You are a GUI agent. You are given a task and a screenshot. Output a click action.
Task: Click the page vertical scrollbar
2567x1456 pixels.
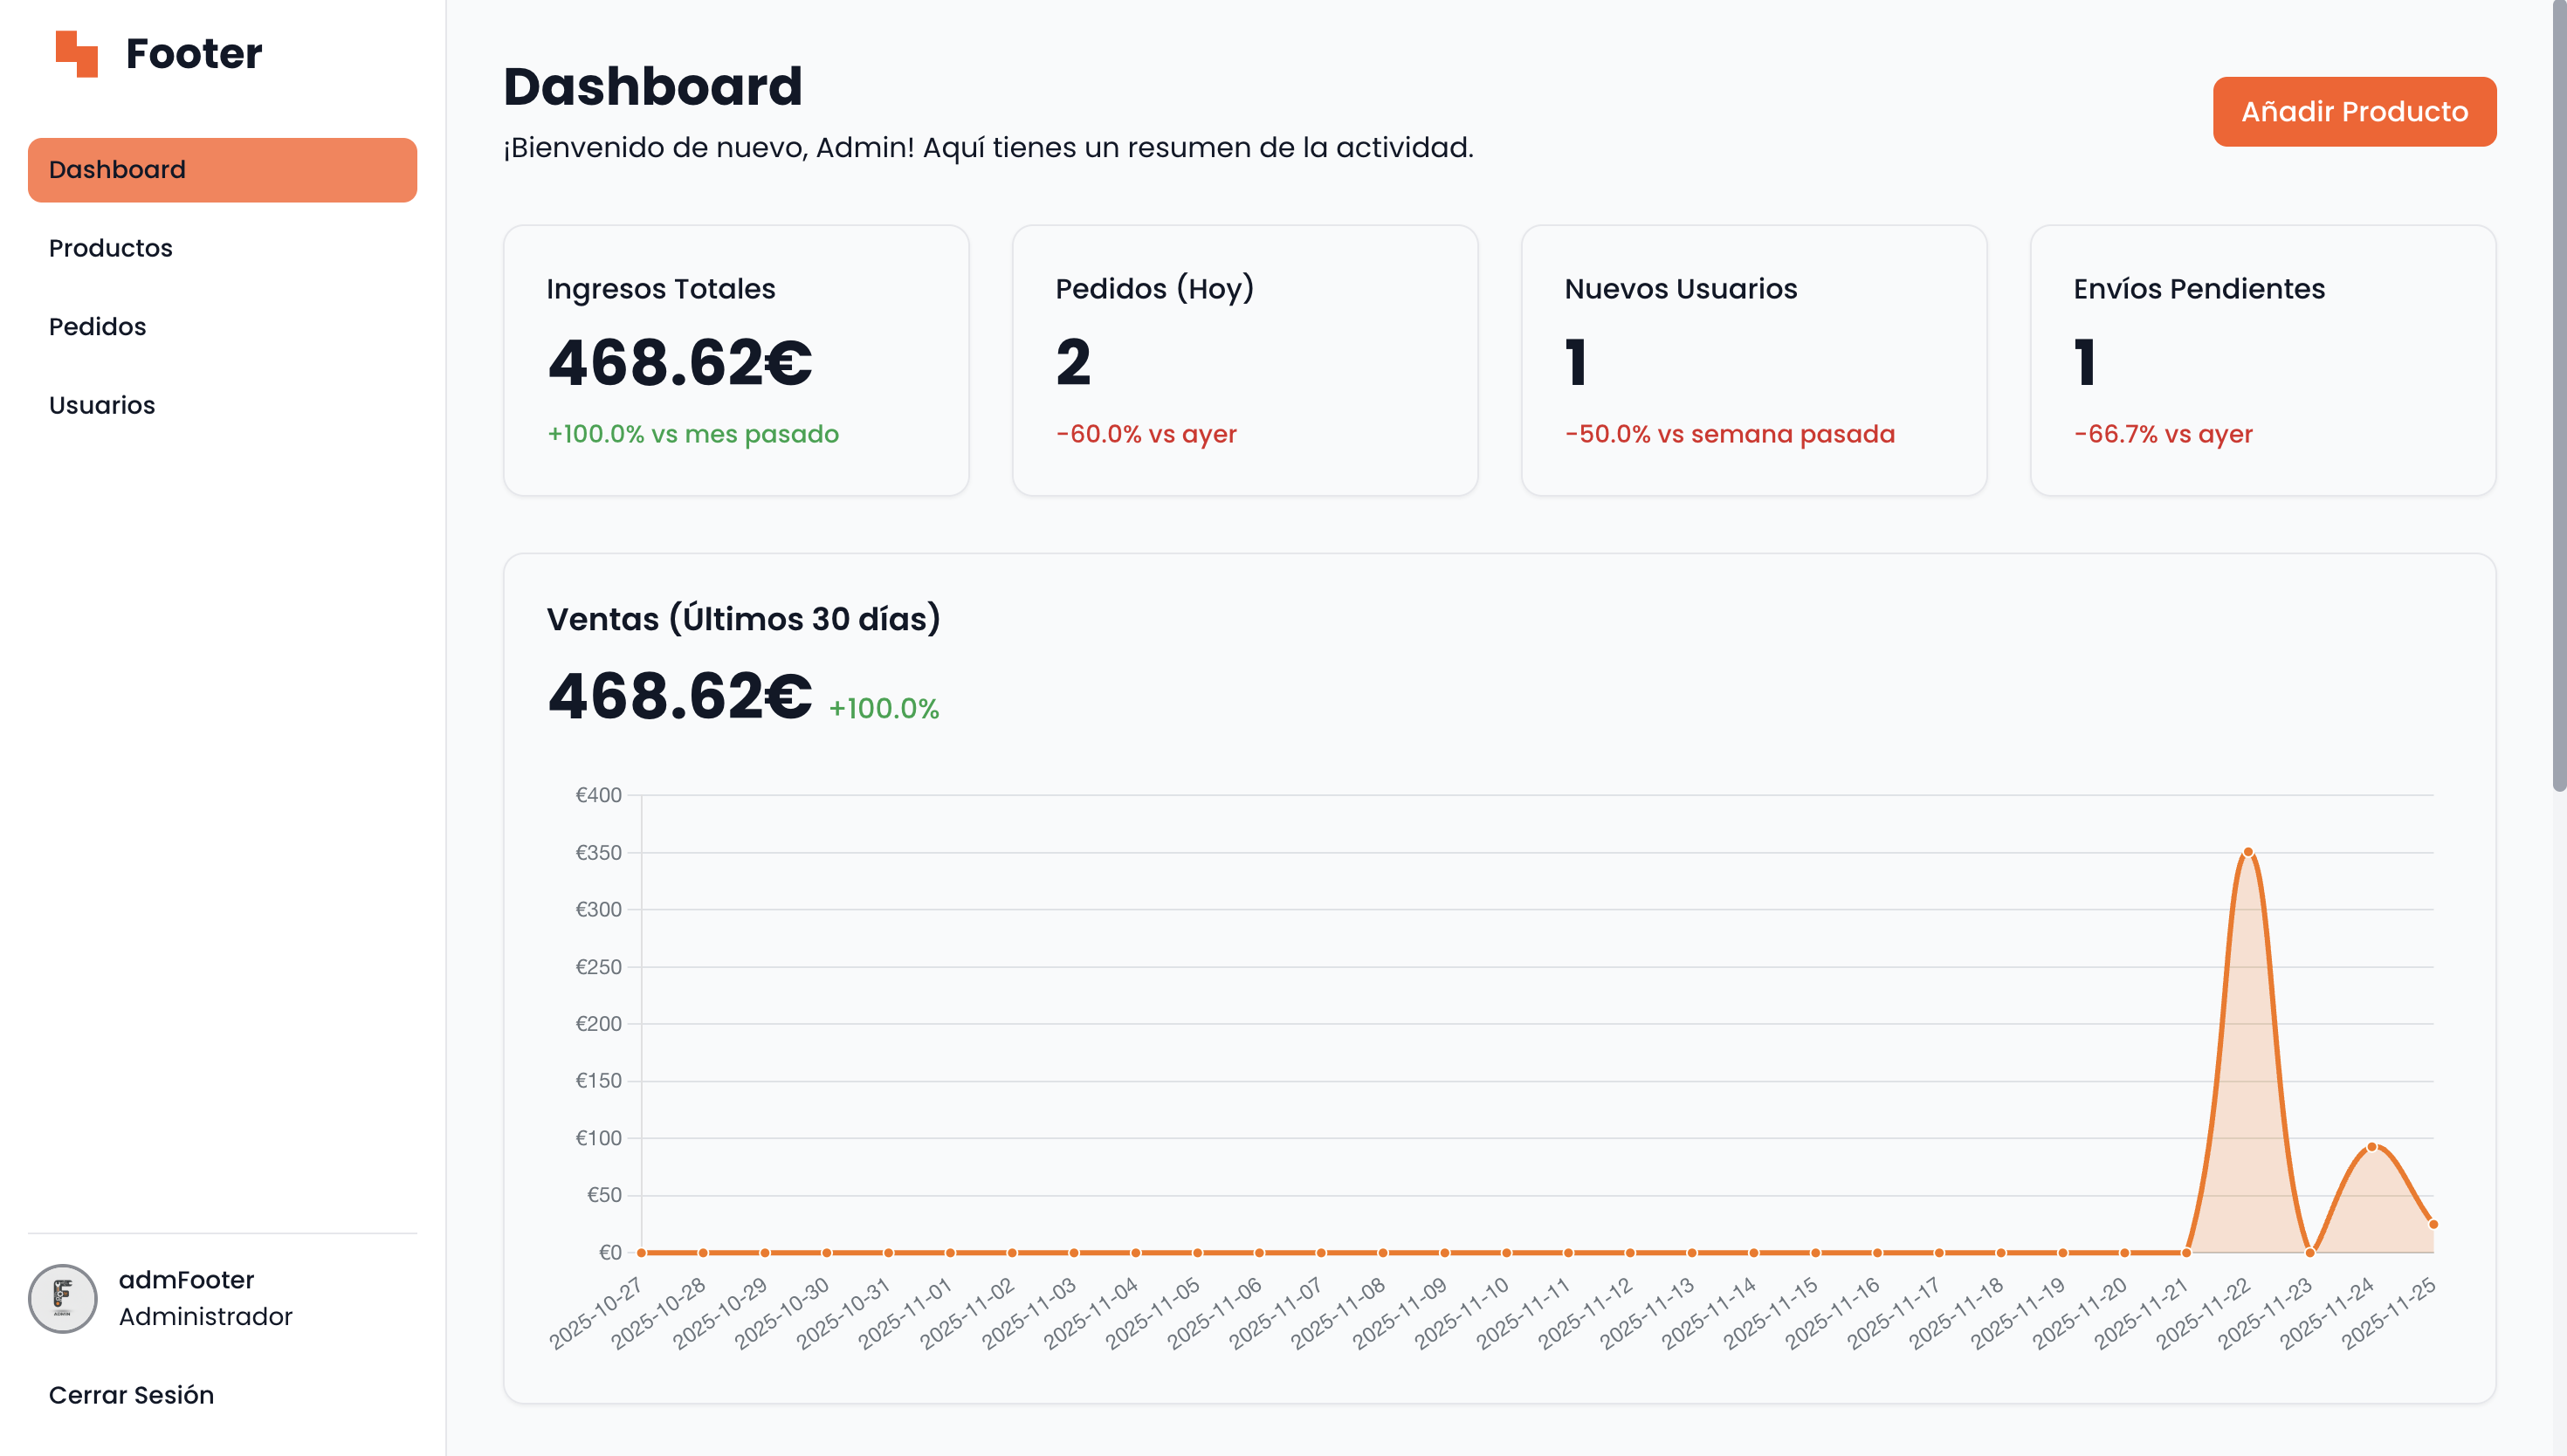click(2559, 395)
